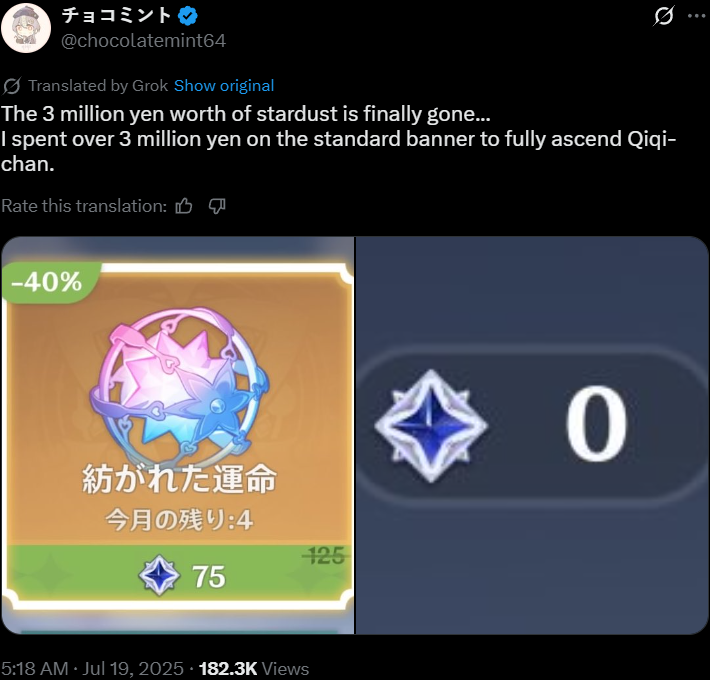Click the pink-blue Intertwined Fate orb icon

tap(179, 386)
